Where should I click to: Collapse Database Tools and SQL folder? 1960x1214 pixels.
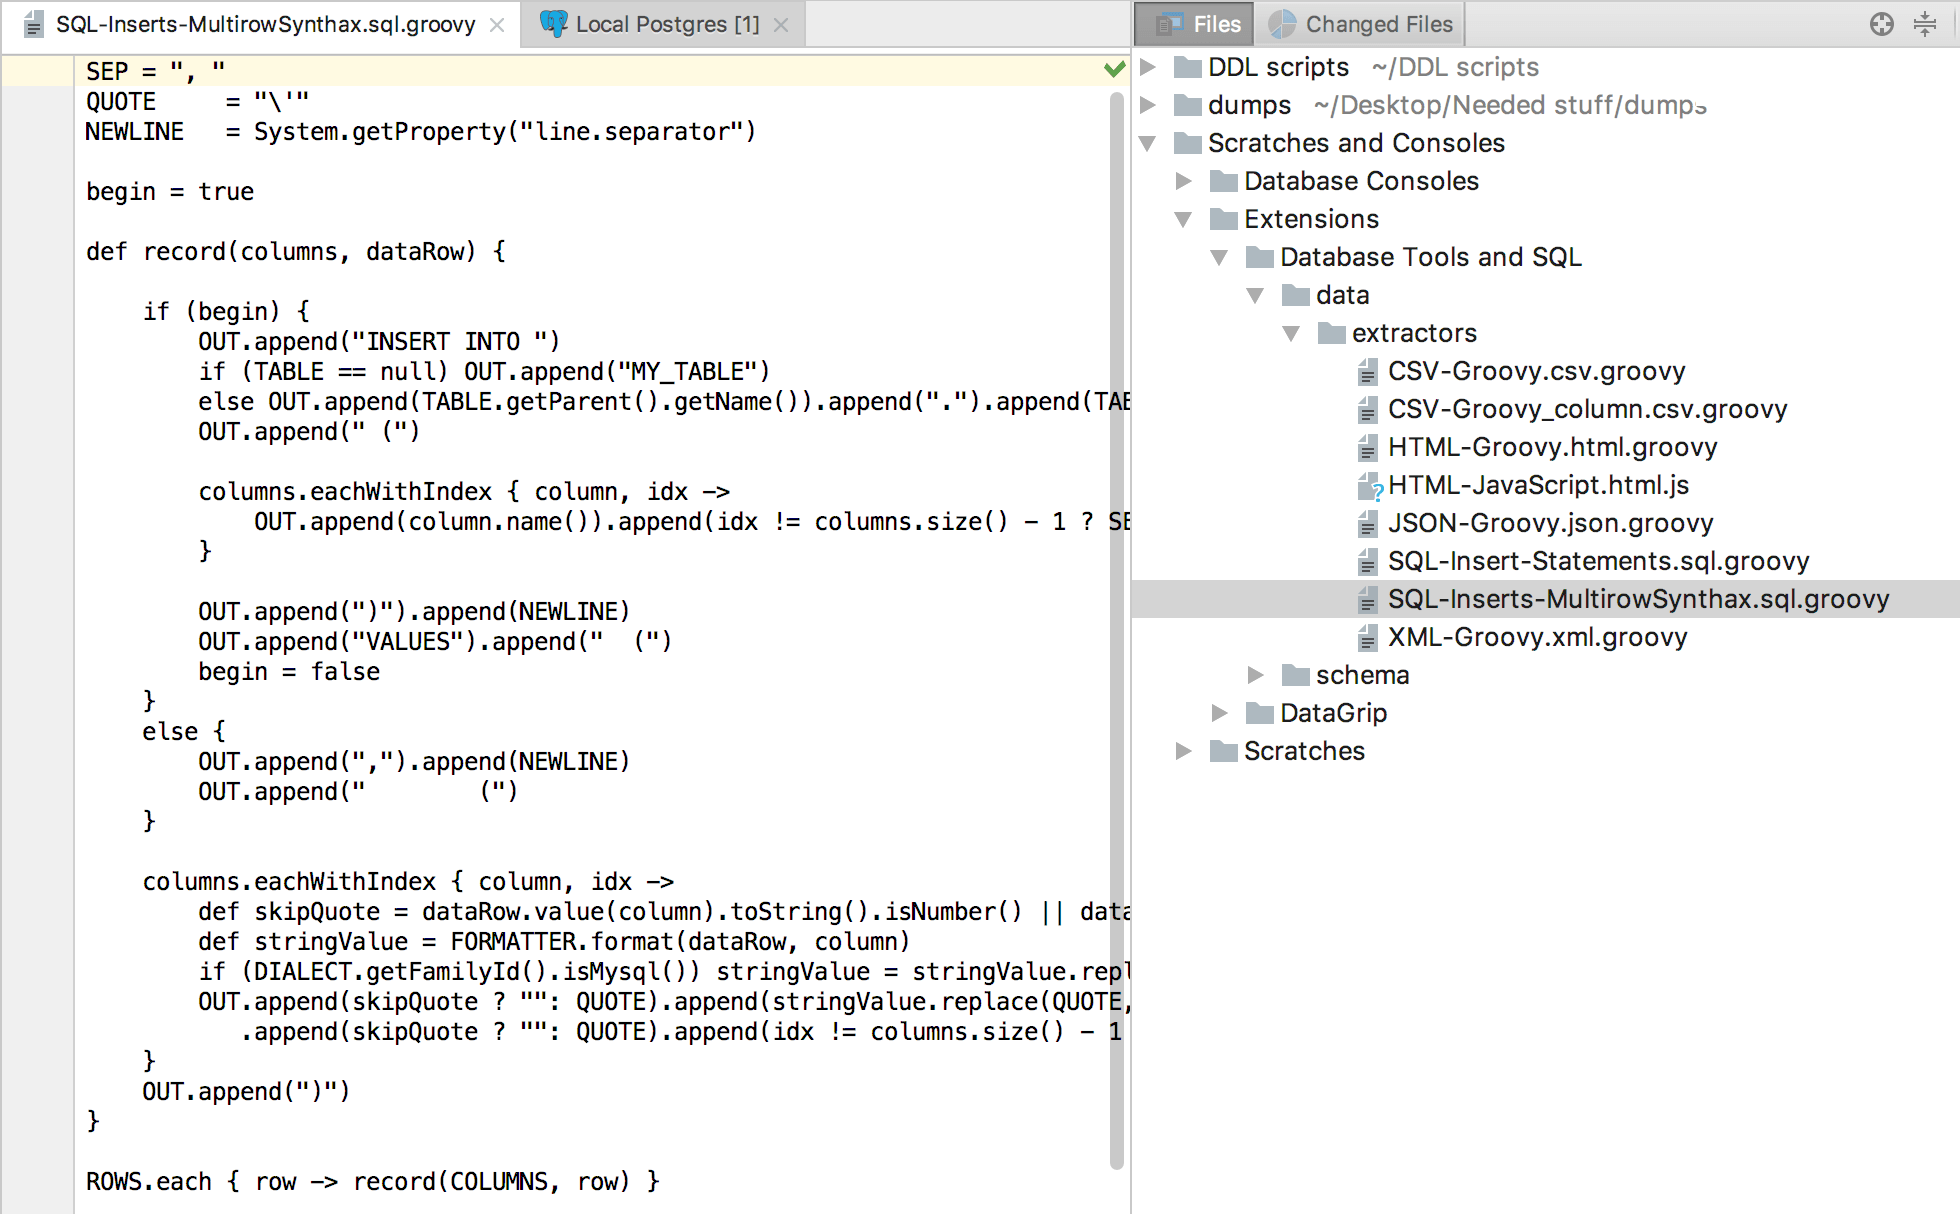point(1220,257)
